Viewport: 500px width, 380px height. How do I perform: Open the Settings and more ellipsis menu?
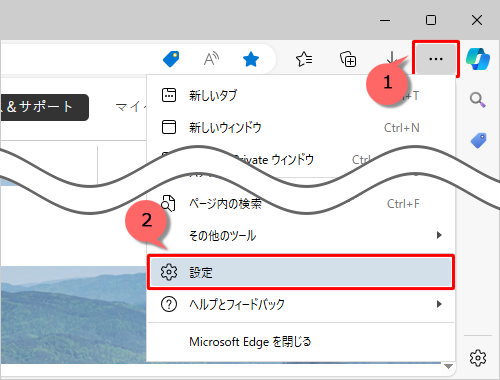[436, 59]
